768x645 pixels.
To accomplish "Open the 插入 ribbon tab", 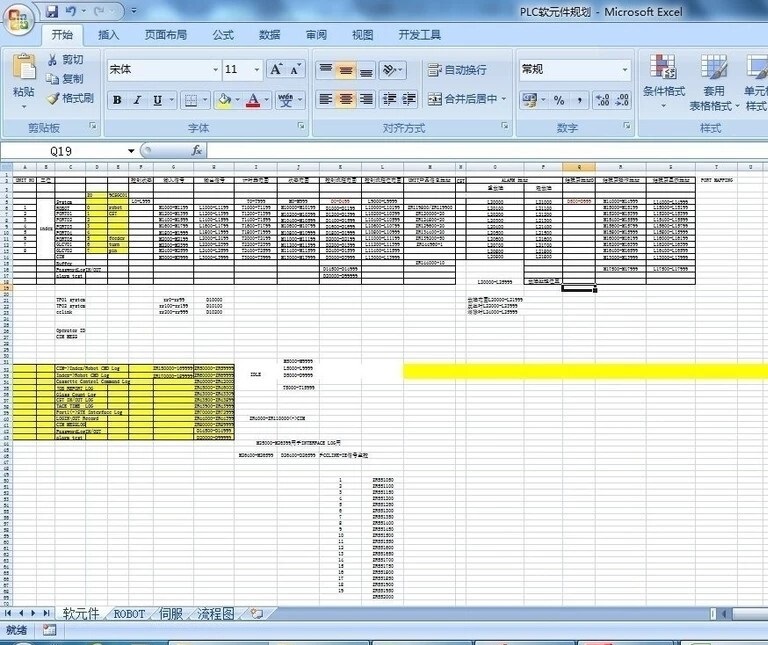I will click(x=108, y=35).
